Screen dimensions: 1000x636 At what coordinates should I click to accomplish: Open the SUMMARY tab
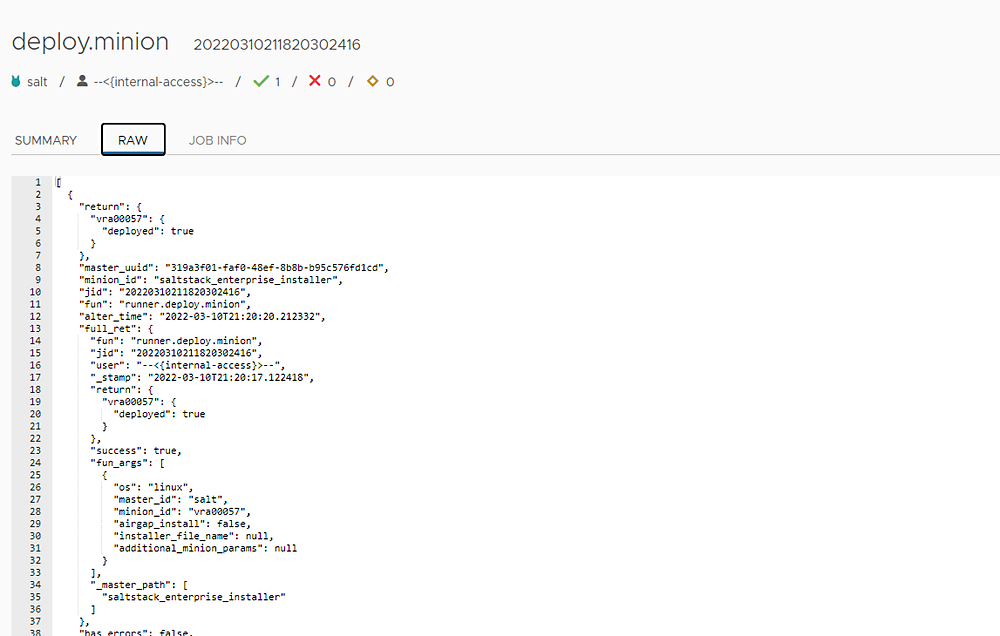[46, 140]
